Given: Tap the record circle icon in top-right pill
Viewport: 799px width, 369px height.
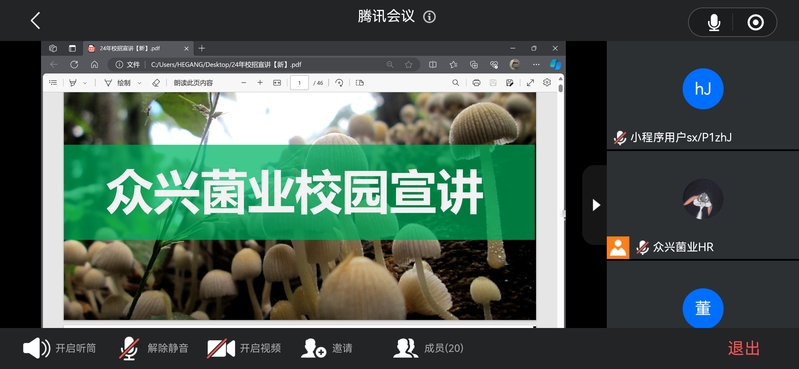Looking at the screenshot, I should click(x=755, y=22).
